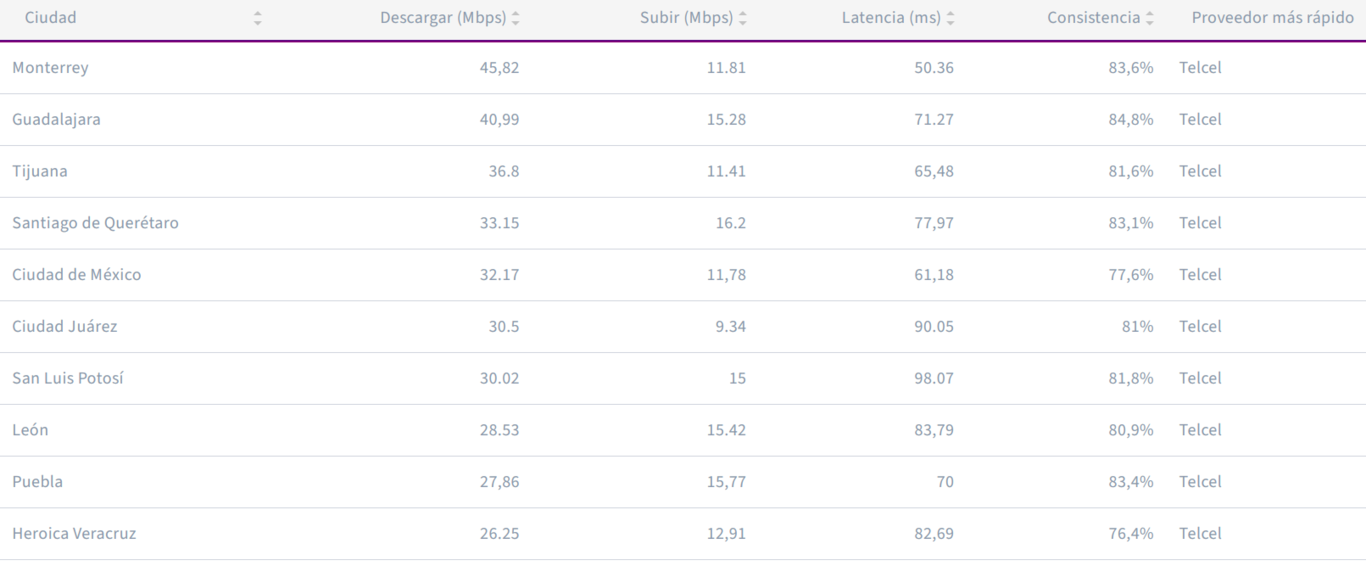Screen dimensions: 1366x566
Task: Click the Monterrey city name
Action: (50, 68)
